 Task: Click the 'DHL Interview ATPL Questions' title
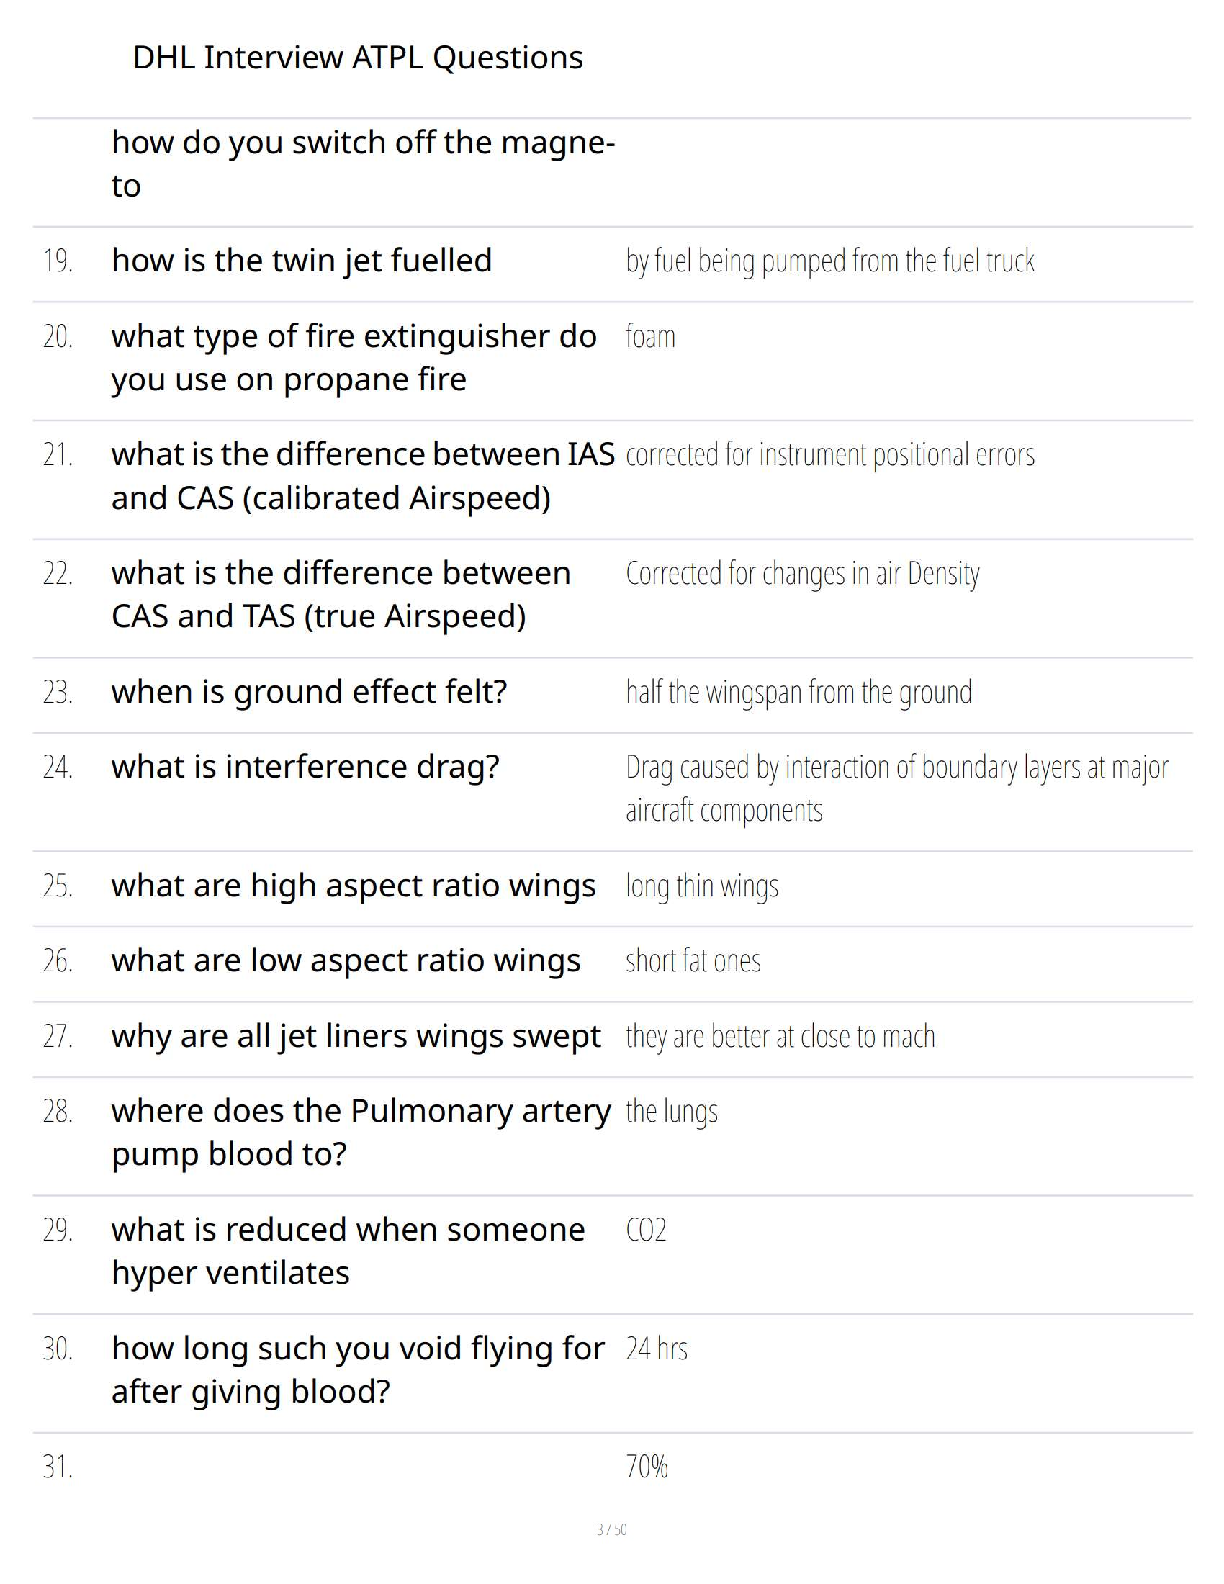[x=357, y=58]
